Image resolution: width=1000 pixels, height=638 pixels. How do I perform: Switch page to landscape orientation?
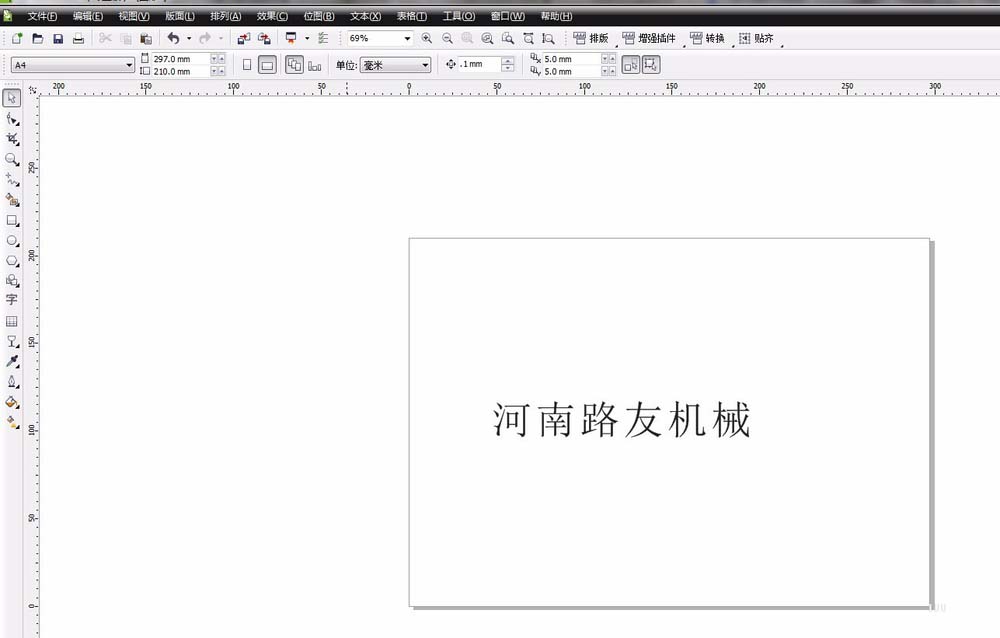267,64
